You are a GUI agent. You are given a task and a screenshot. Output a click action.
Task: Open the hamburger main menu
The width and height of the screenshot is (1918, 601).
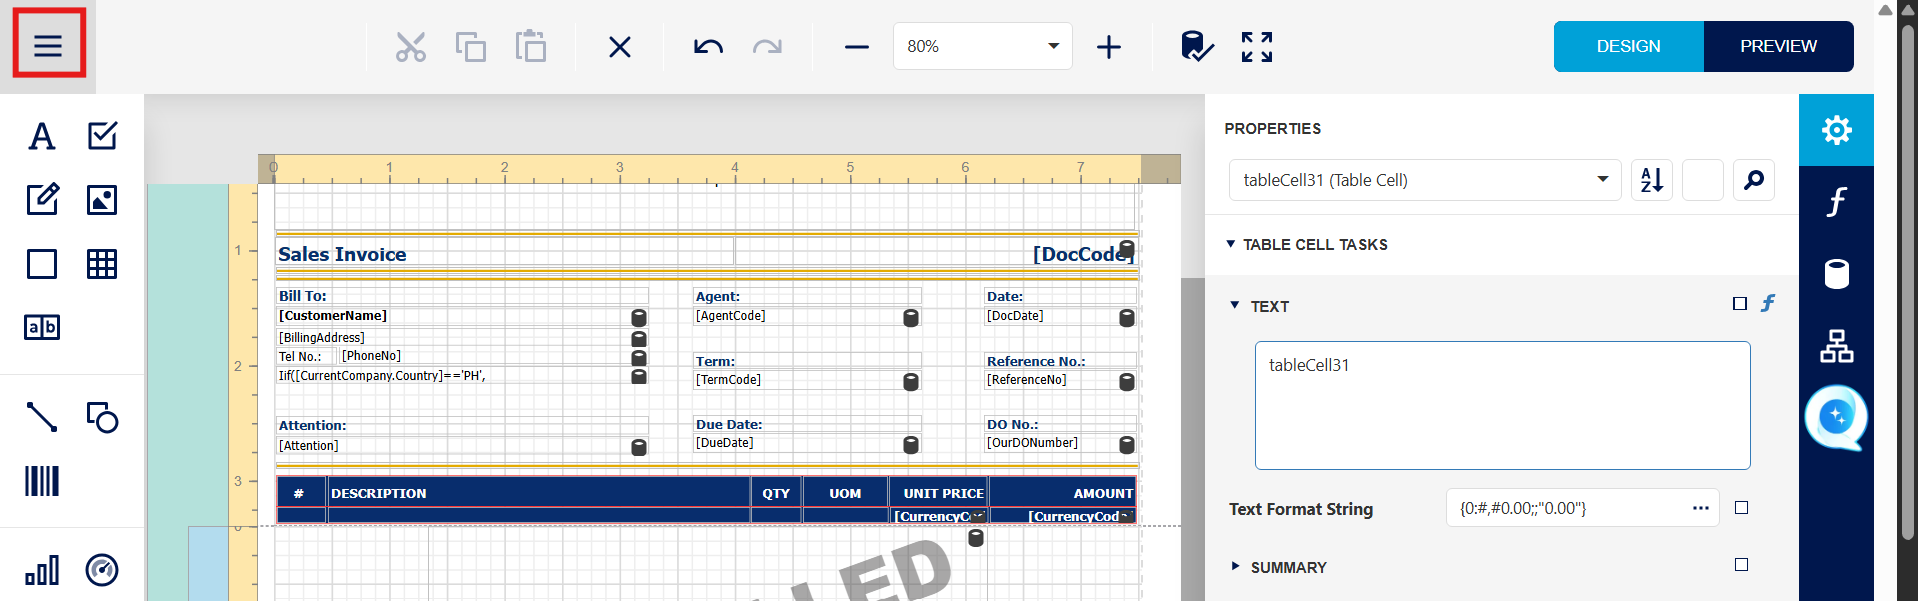48,45
